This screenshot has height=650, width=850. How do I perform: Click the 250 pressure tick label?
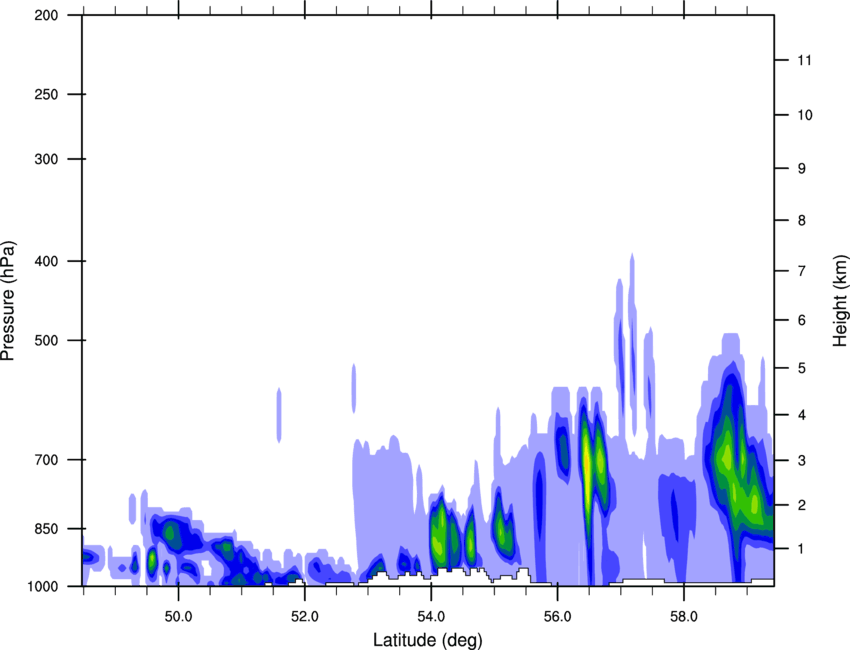point(46,94)
